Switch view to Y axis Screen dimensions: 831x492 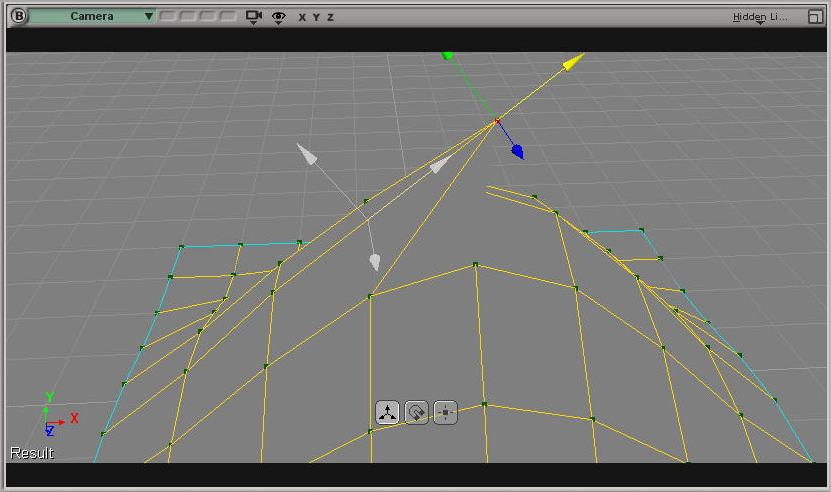click(316, 17)
